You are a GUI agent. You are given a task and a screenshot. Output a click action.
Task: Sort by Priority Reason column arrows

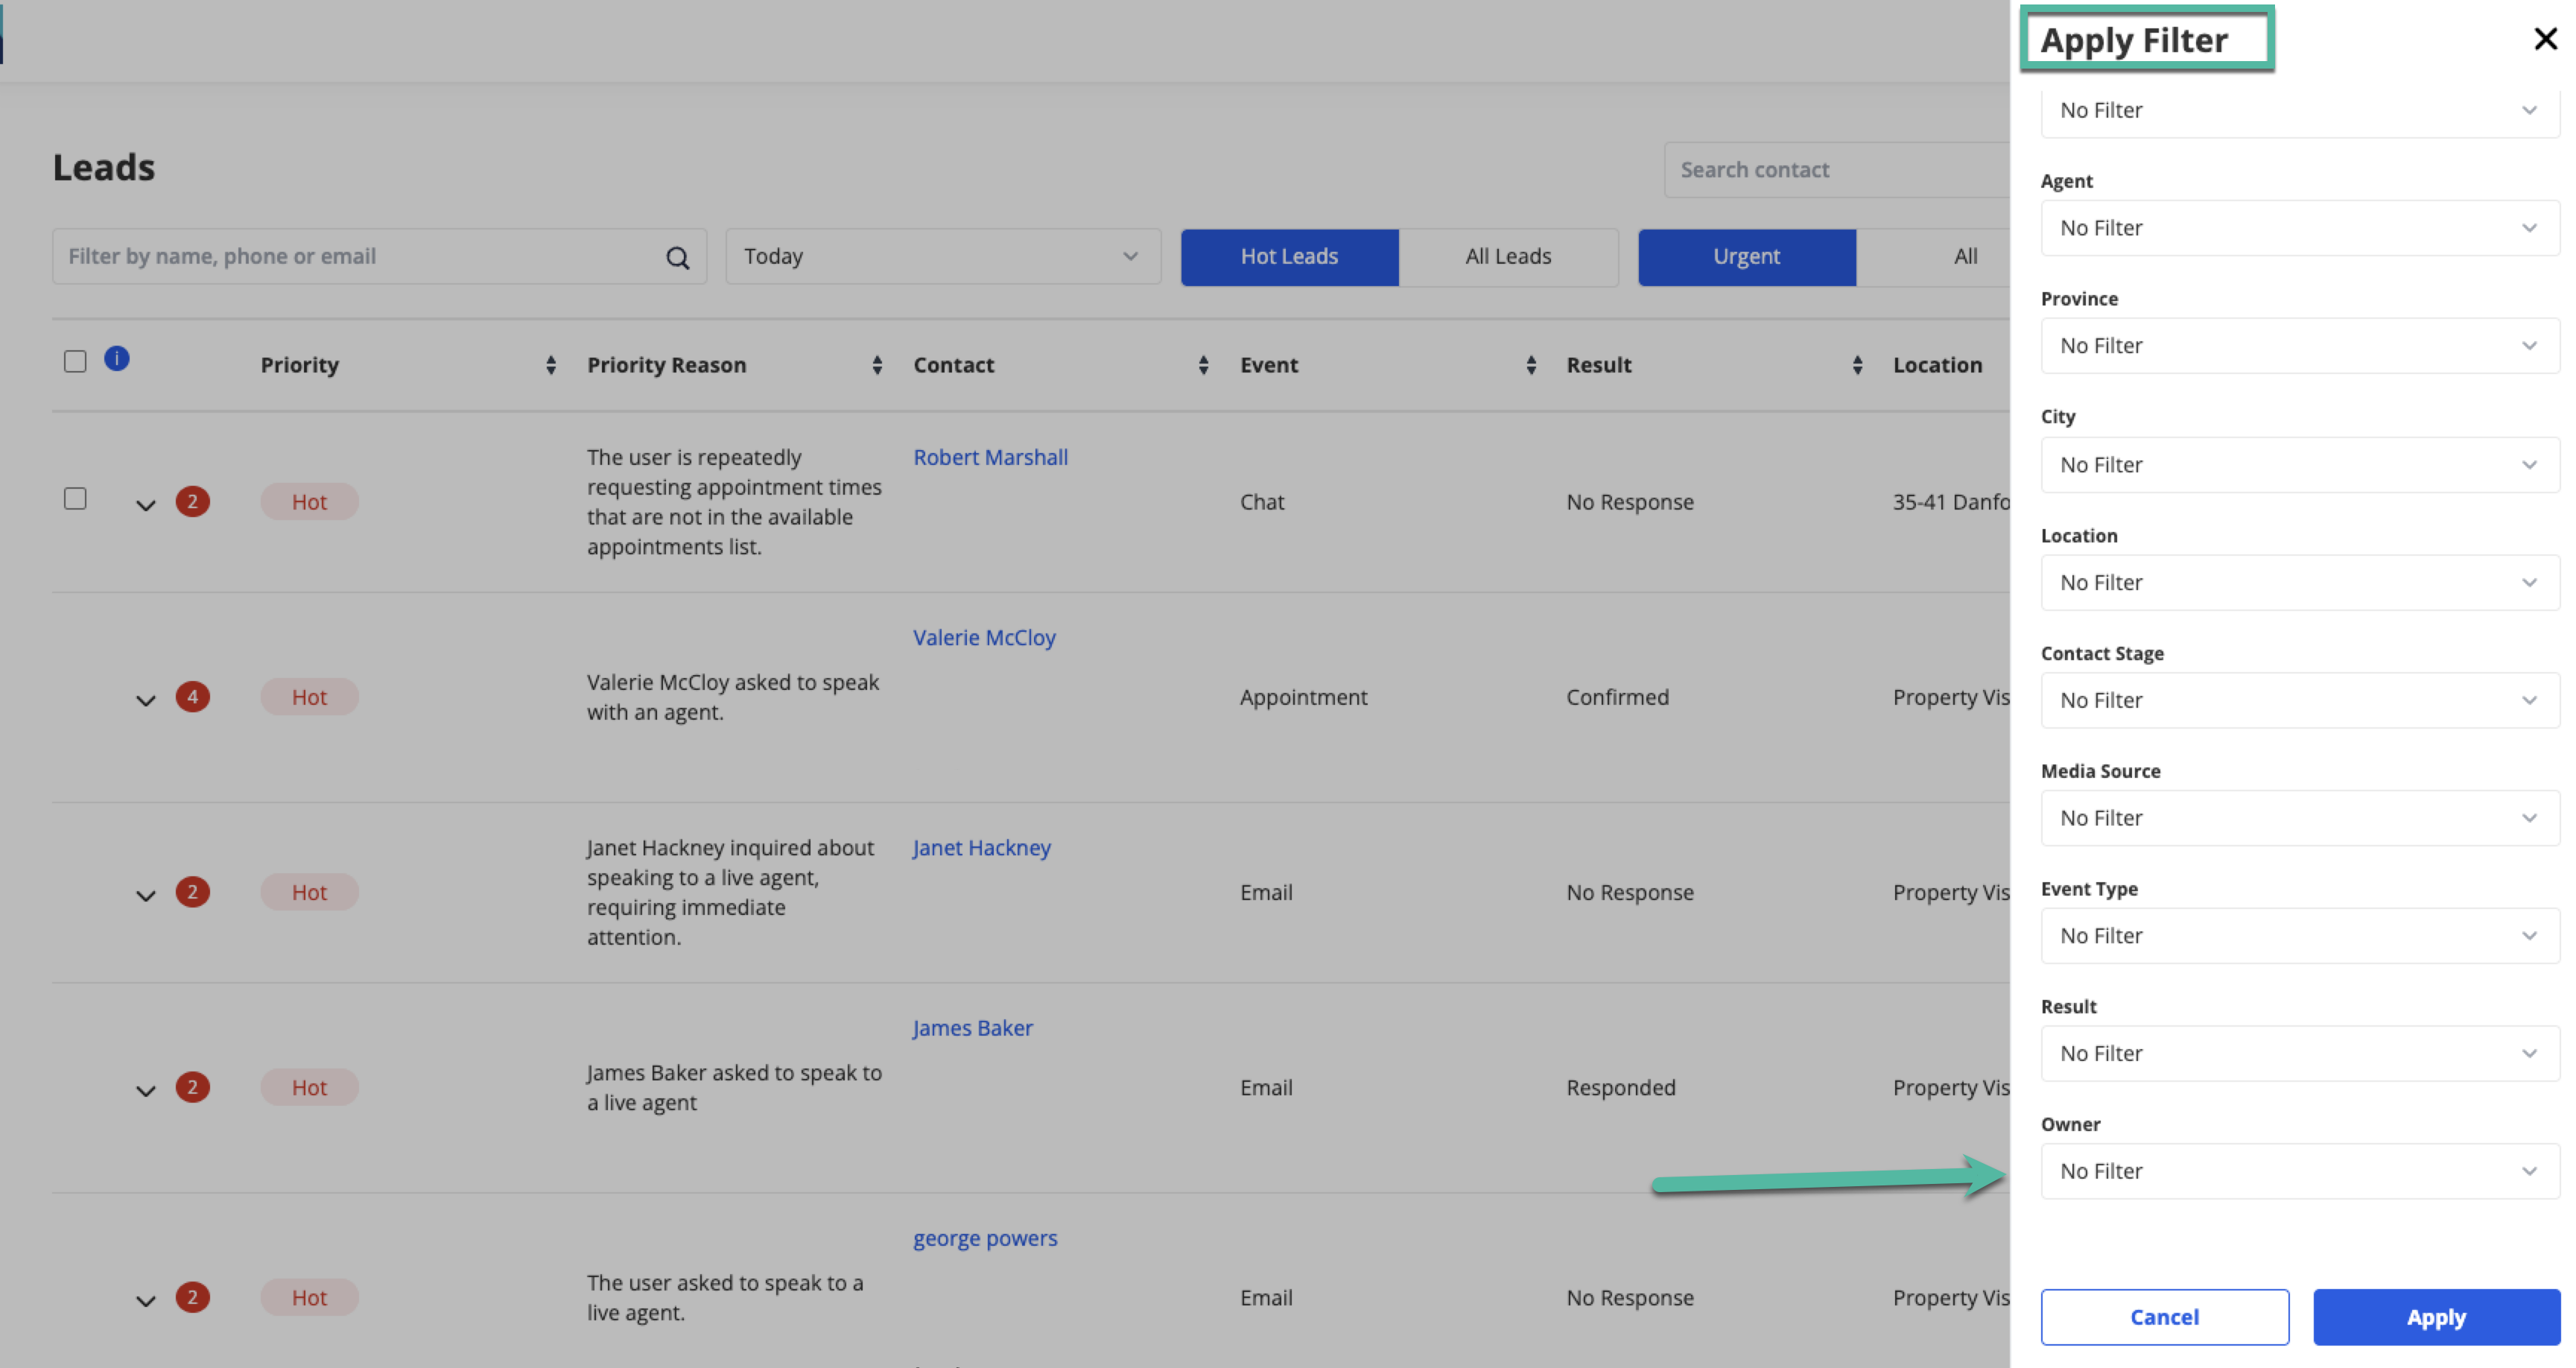(877, 365)
